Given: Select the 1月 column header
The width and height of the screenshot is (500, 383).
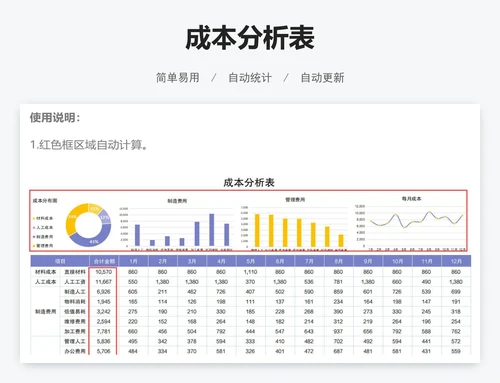Looking at the screenshot, I should pos(133,261).
